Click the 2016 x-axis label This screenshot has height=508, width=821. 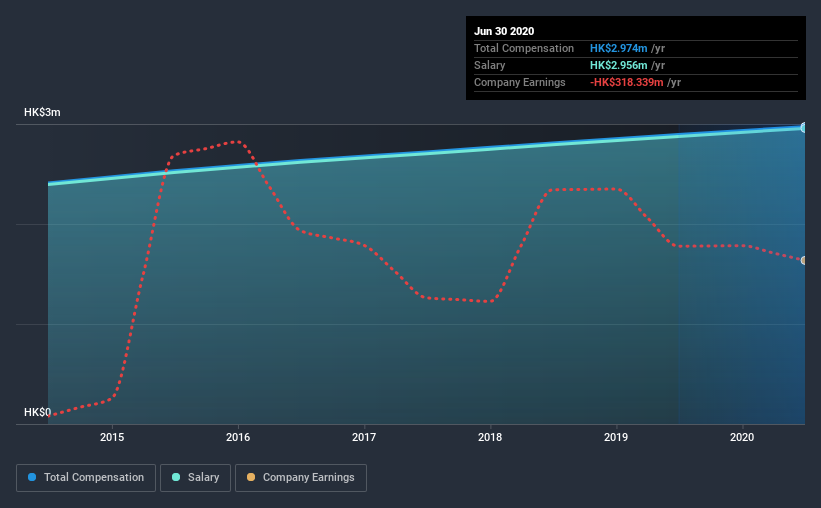click(x=238, y=437)
